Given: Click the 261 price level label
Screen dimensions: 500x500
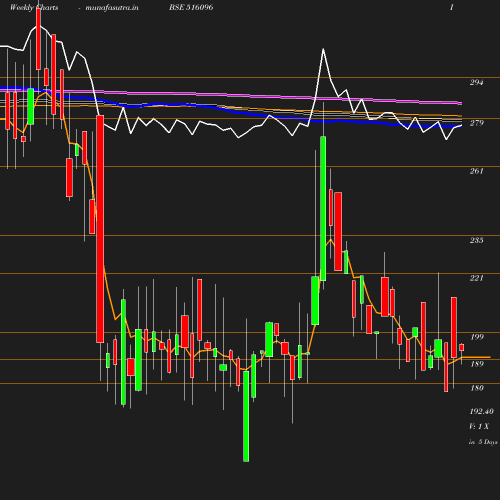Looking at the screenshot, I should 476,171.
